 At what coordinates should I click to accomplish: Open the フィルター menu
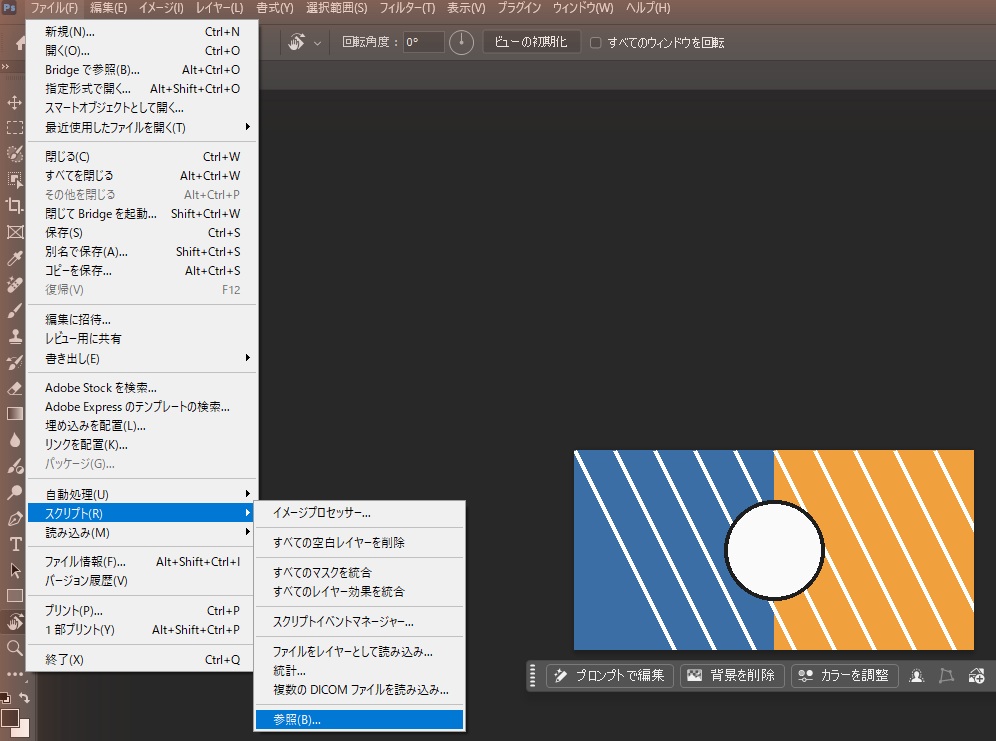(x=407, y=8)
